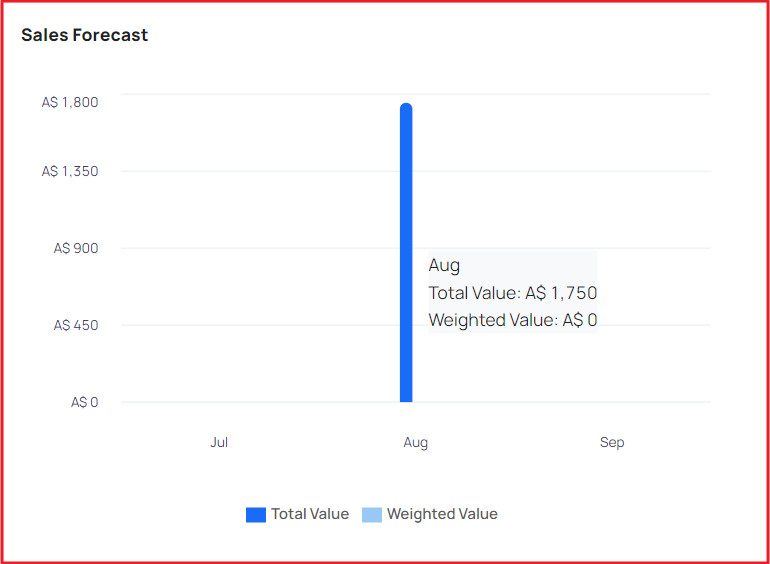Viewport: 770px width, 564px height.
Task: Click the A$ 900 axis value
Action: coord(76,248)
